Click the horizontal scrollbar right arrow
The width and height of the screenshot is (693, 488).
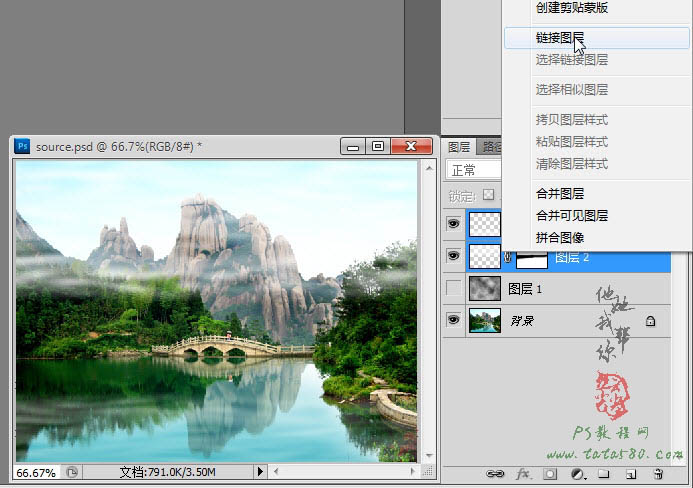click(413, 472)
